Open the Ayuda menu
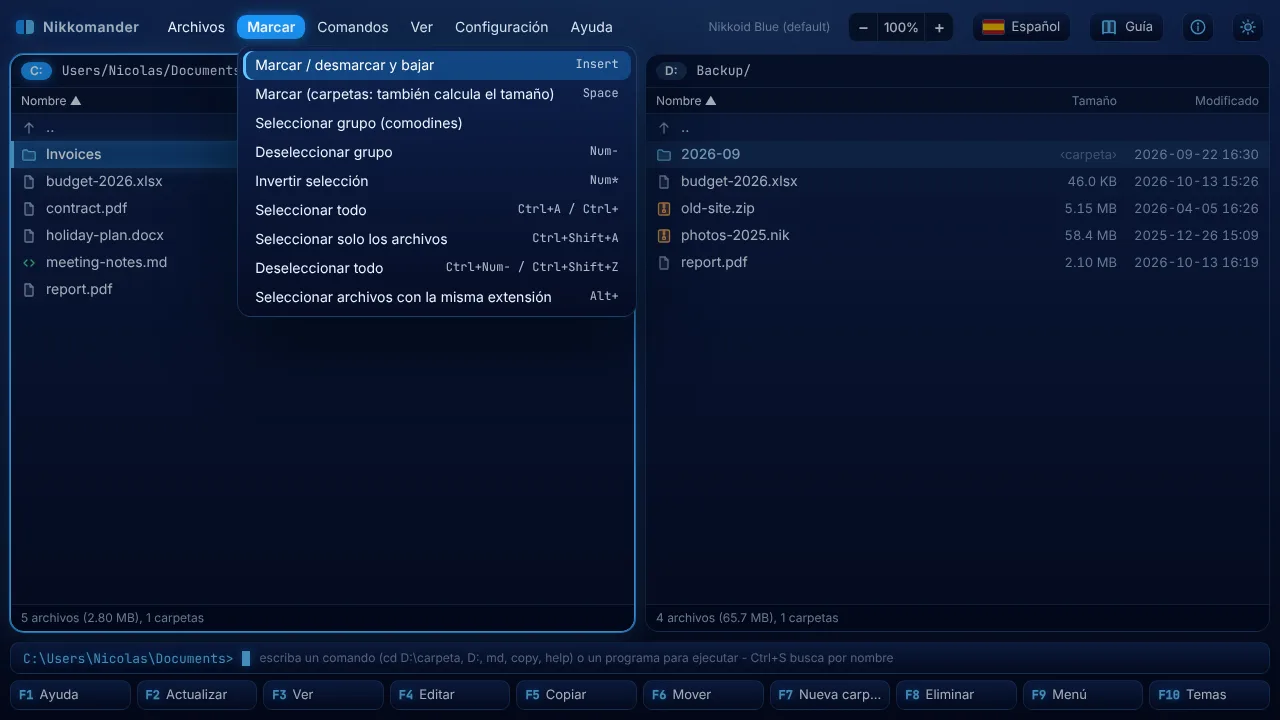Screen dimensions: 1280x720 [591, 27]
